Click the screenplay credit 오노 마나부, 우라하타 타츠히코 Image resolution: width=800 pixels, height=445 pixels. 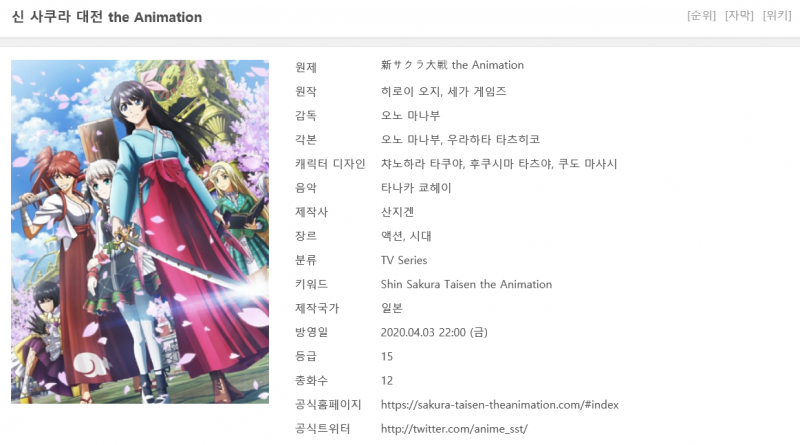460,139
